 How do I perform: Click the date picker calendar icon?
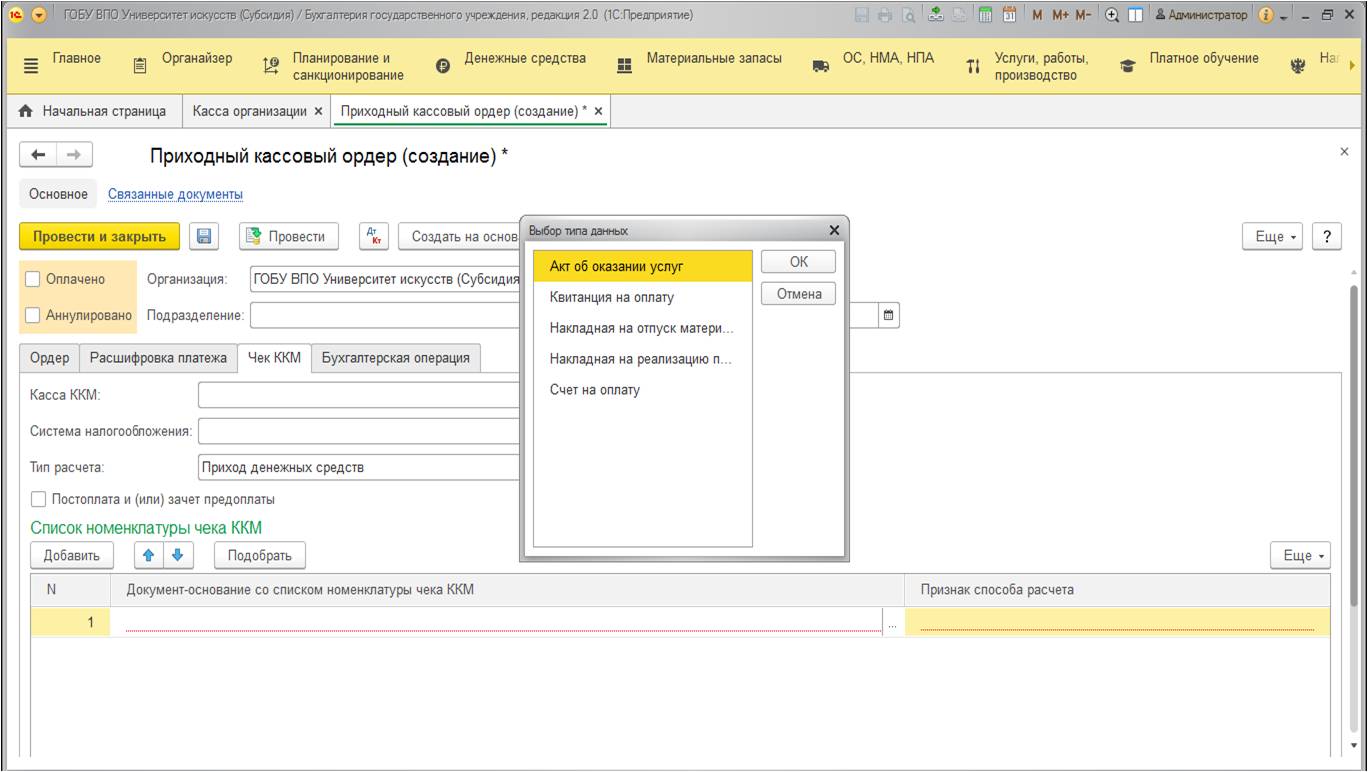click(x=887, y=315)
